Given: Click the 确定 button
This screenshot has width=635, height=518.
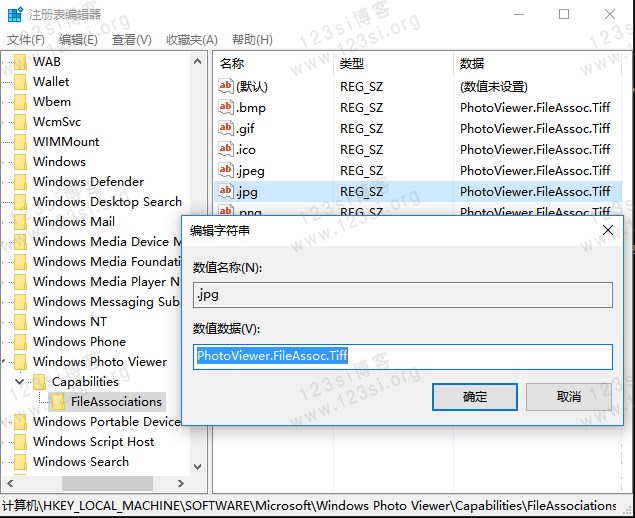Looking at the screenshot, I should click(475, 397).
